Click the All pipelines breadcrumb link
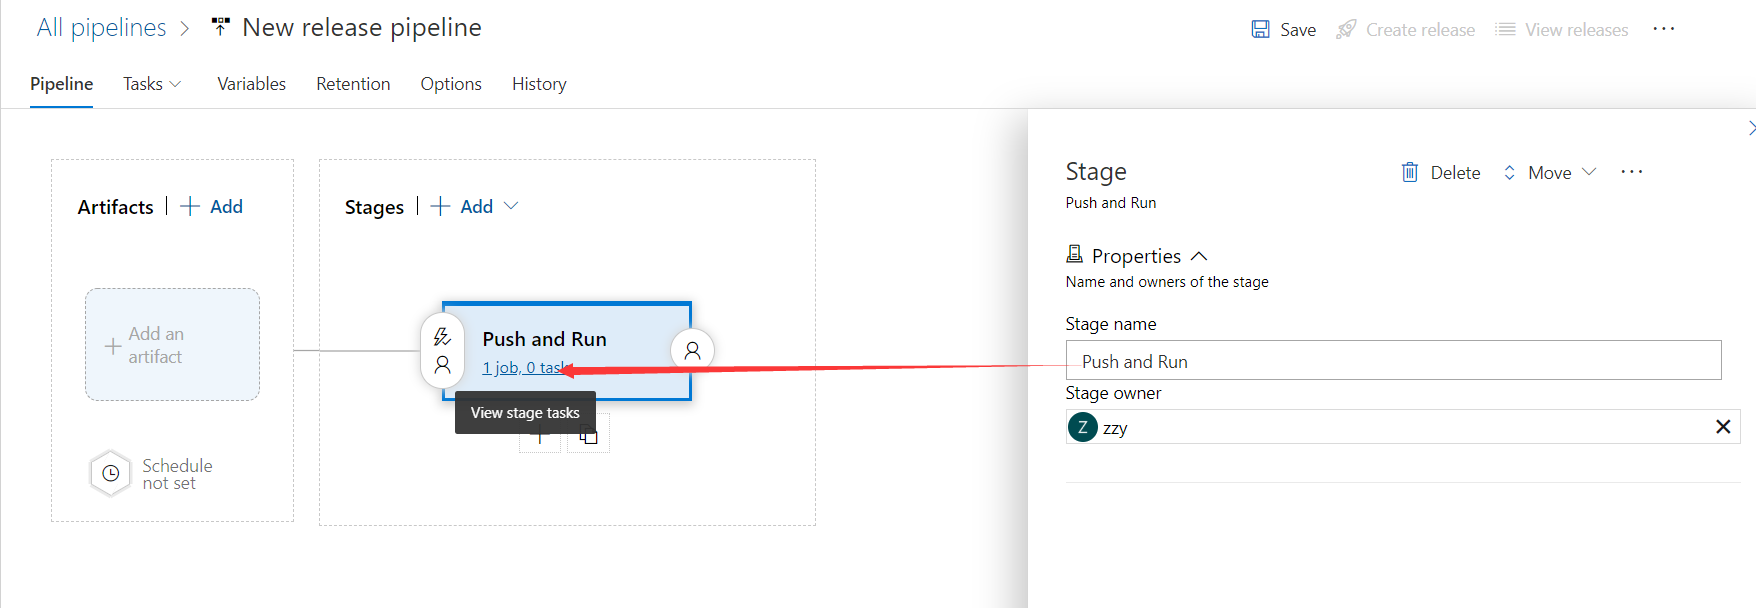Screen dimensions: 1756x608 point(101,28)
